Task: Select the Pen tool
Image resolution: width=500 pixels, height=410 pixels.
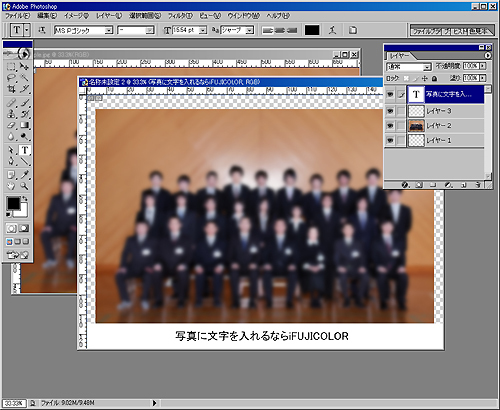Action: coord(11,162)
